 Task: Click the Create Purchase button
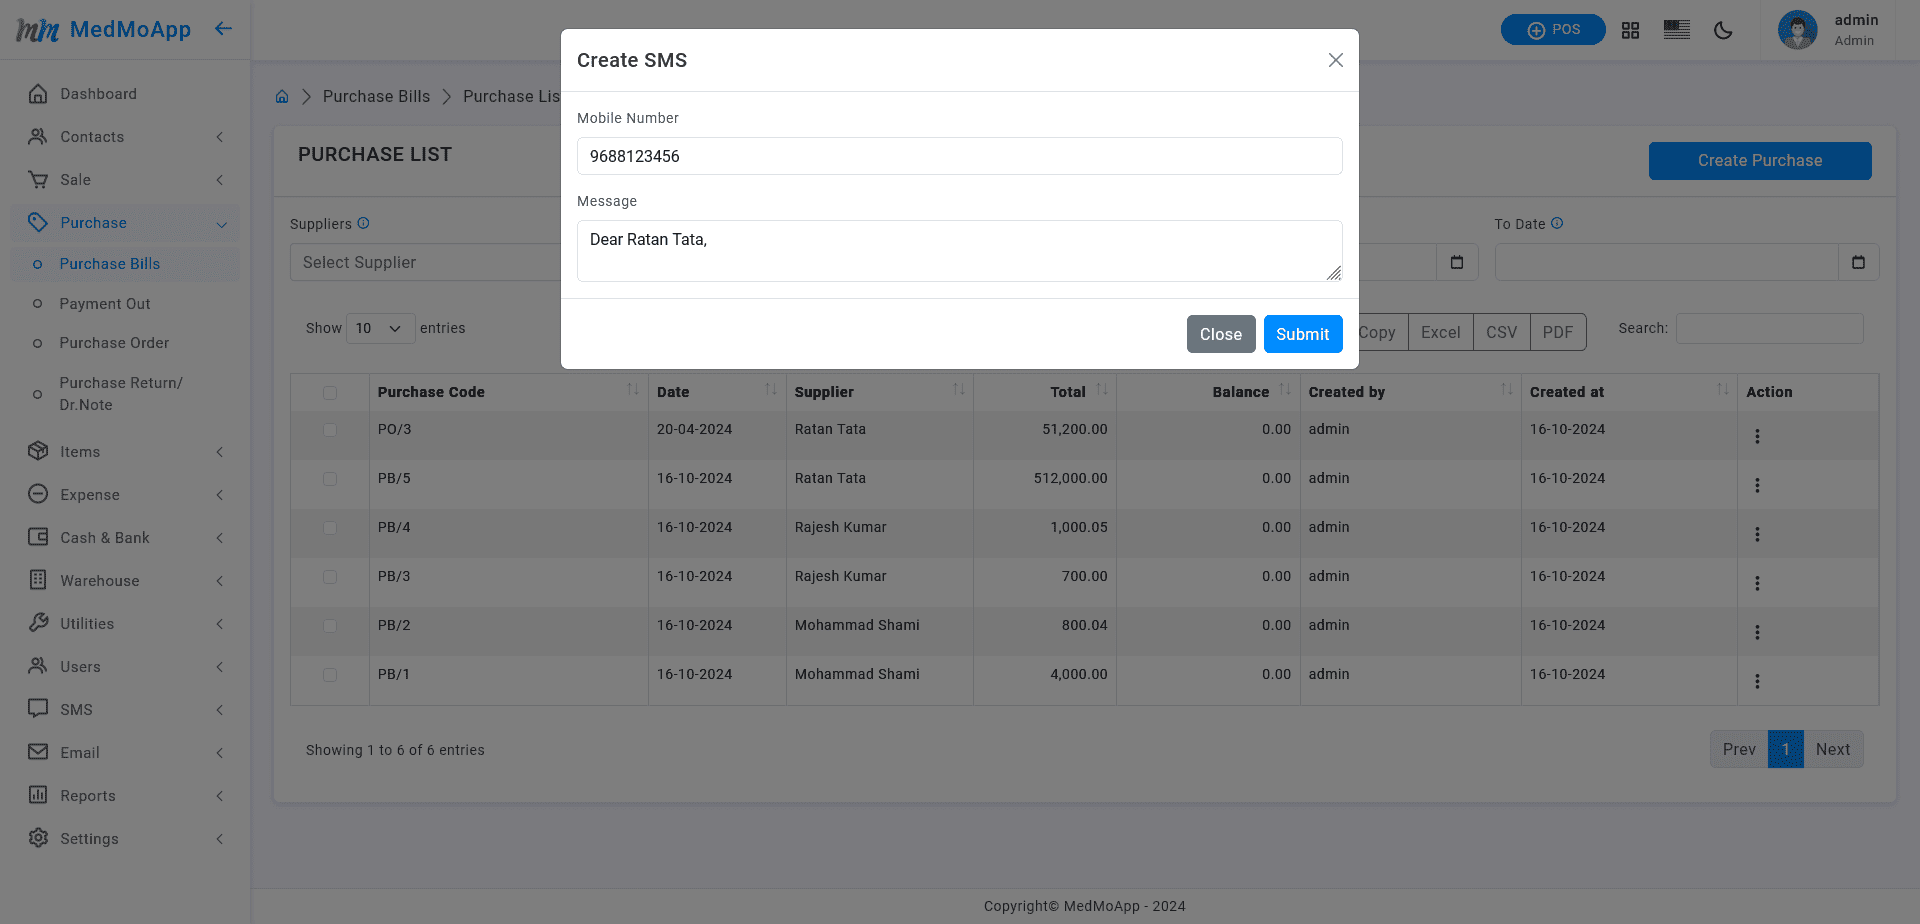point(1759,161)
